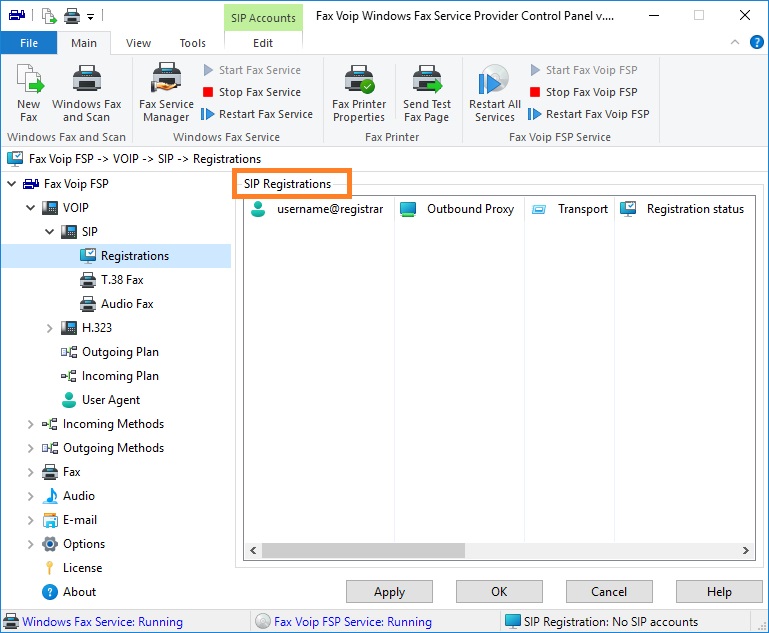The image size is (769, 633).
Task: Click the New Fax icon
Action: (28, 93)
